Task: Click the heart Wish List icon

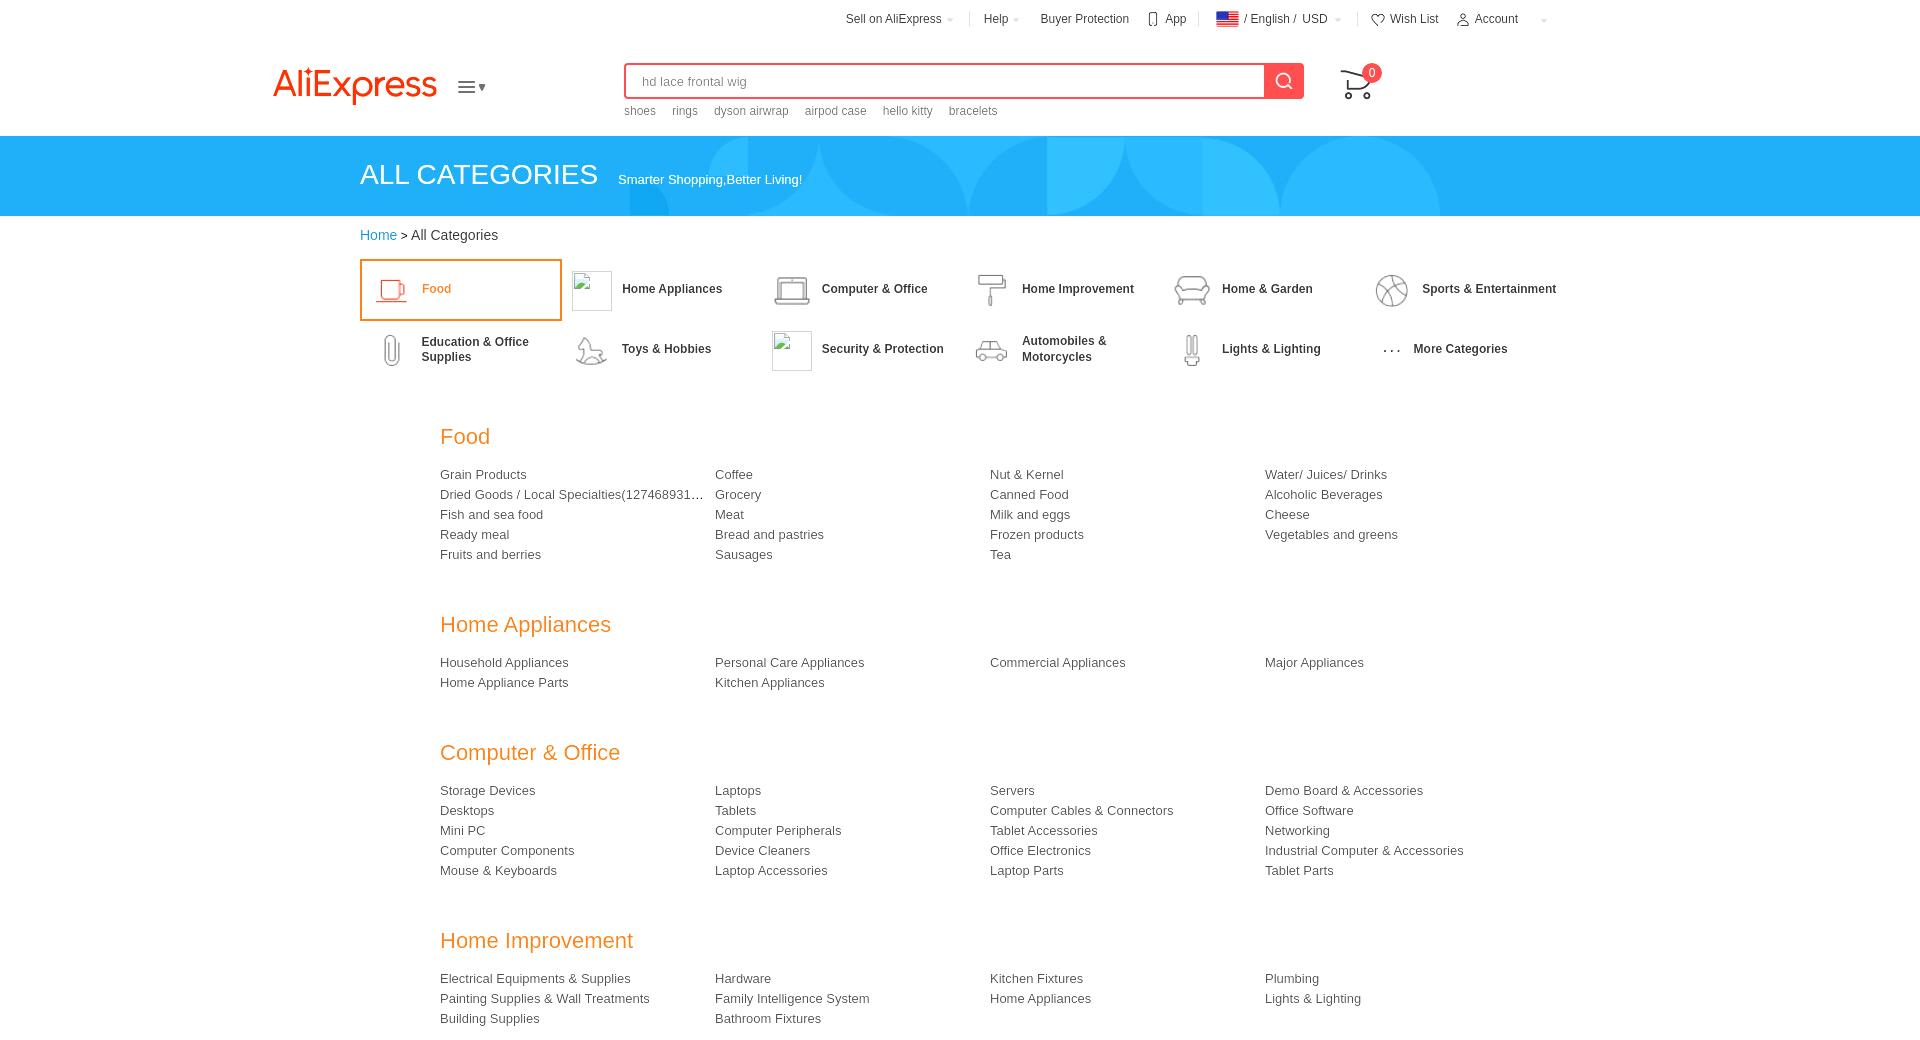Action: coord(1377,20)
